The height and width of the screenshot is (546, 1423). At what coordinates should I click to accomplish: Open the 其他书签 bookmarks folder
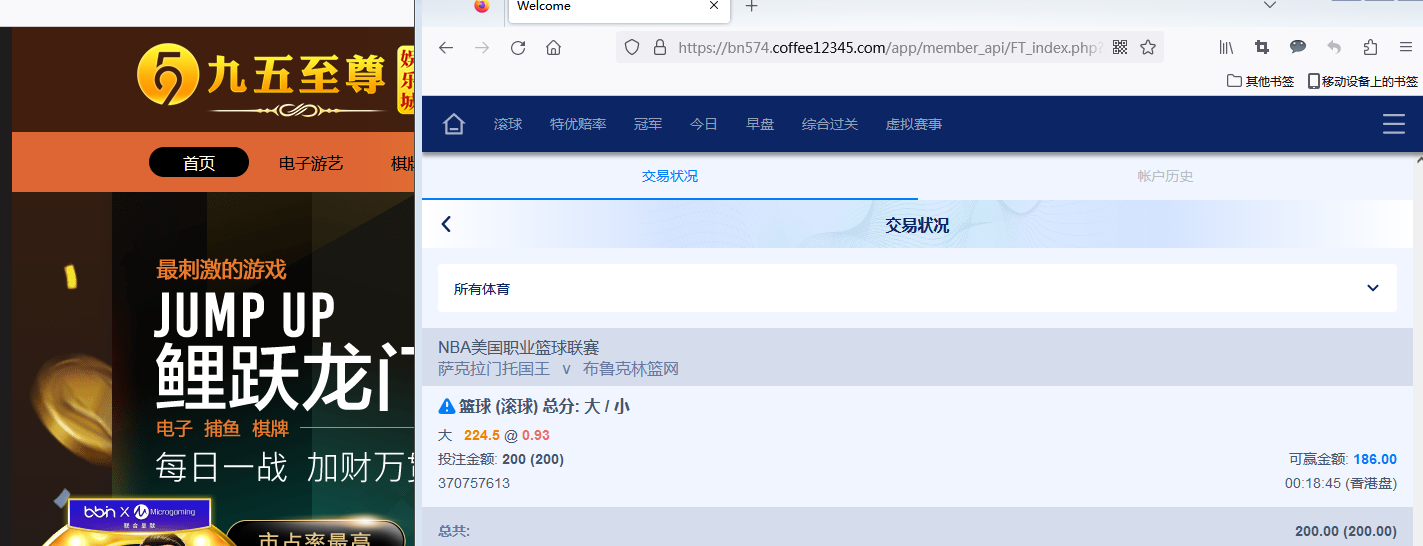[x=1261, y=81]
